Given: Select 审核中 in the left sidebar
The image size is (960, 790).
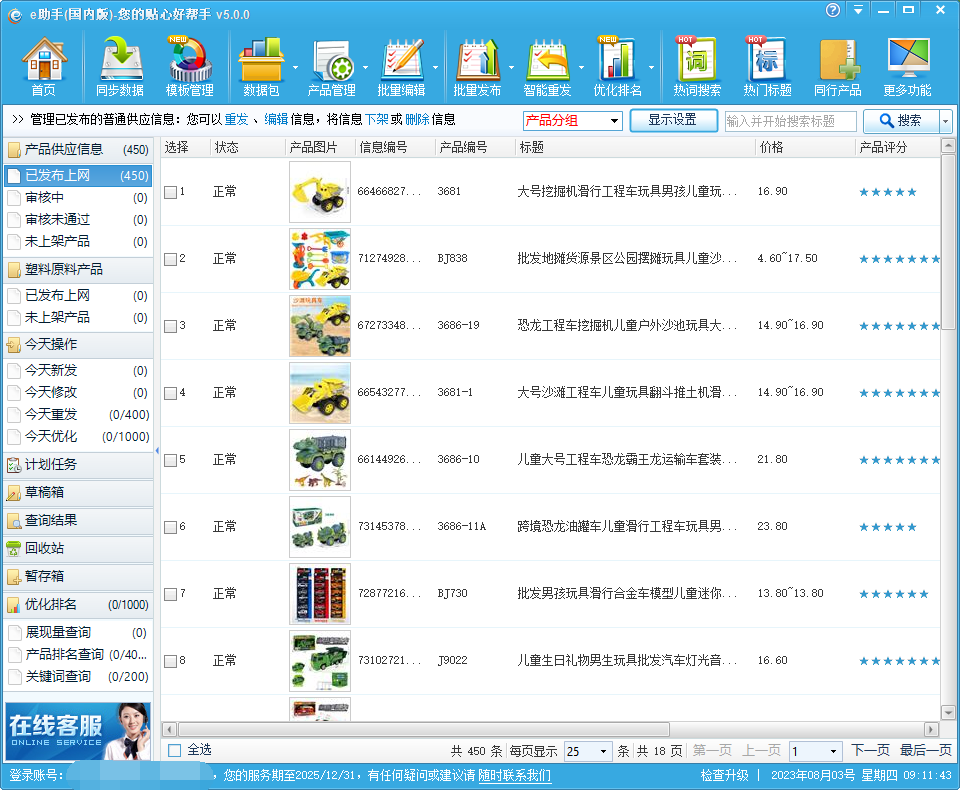Looking at the screenshot, I should pyautogui.click(x=44, y=198).
